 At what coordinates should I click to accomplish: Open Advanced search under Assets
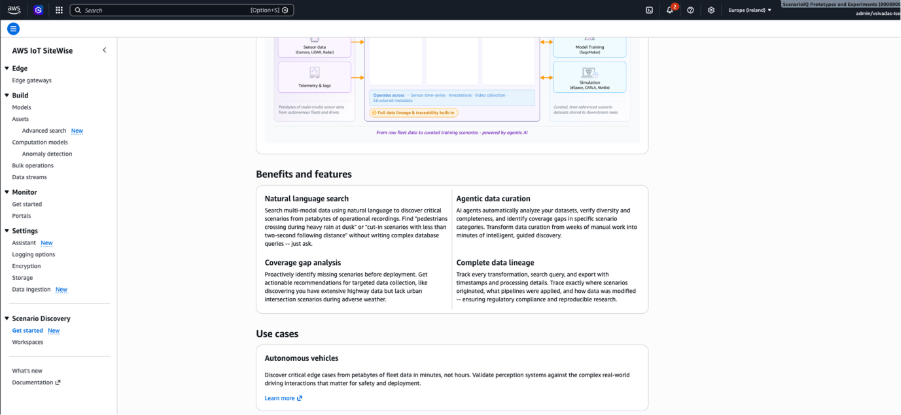click(x=44, y=131)
